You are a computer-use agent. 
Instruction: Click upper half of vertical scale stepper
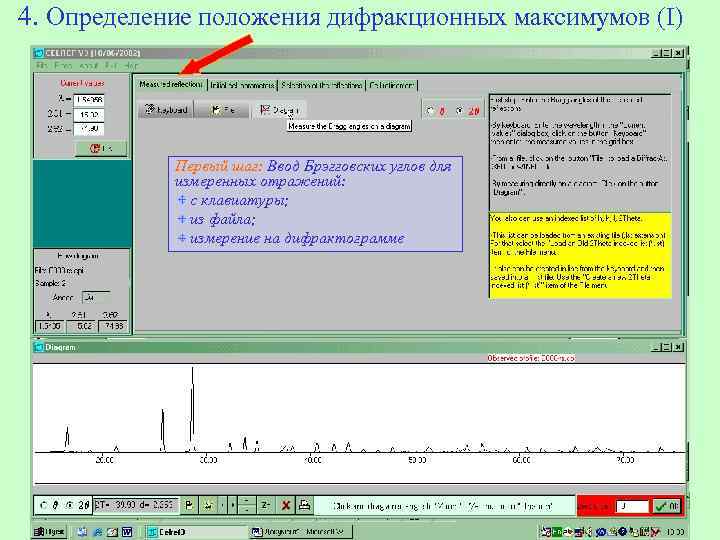click(x=247, y=501)
